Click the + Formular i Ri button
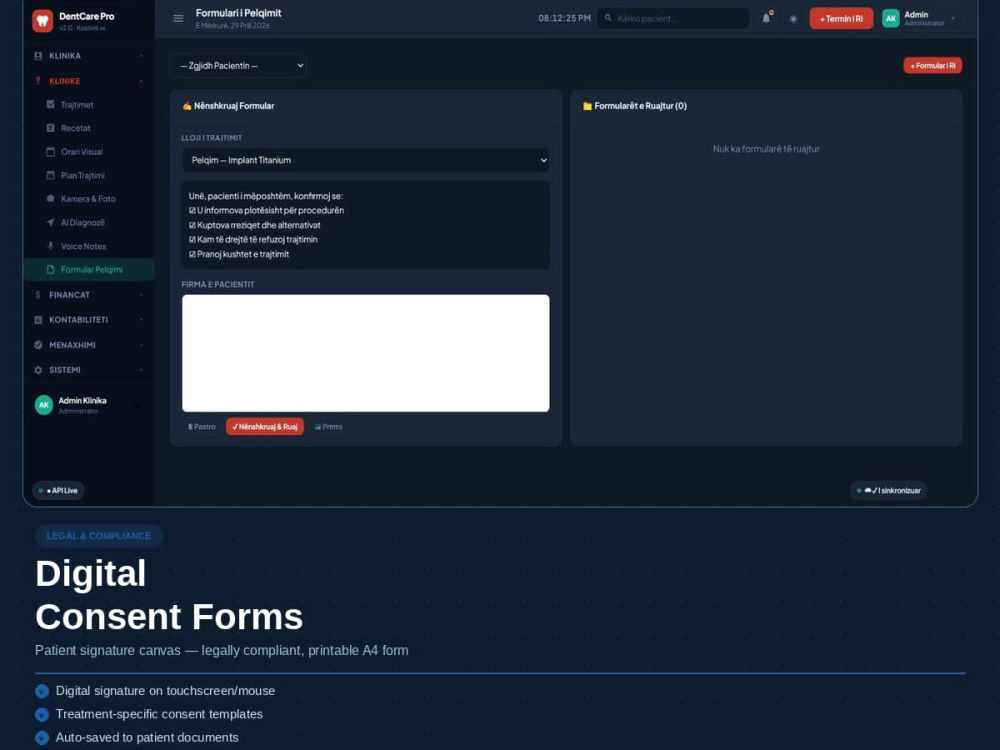 tap(932, 66)
